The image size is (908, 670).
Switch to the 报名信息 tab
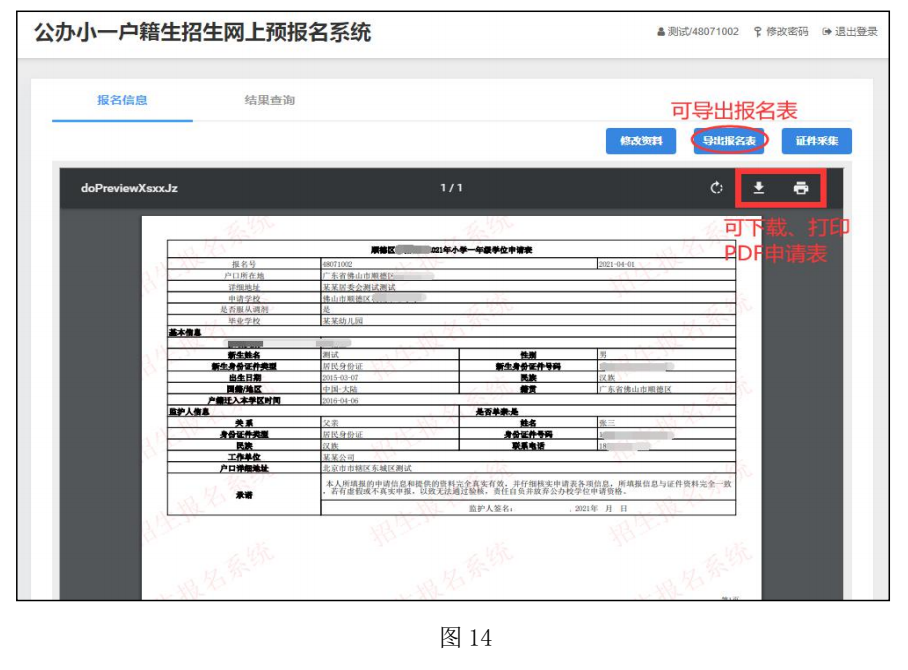point(122,101)
